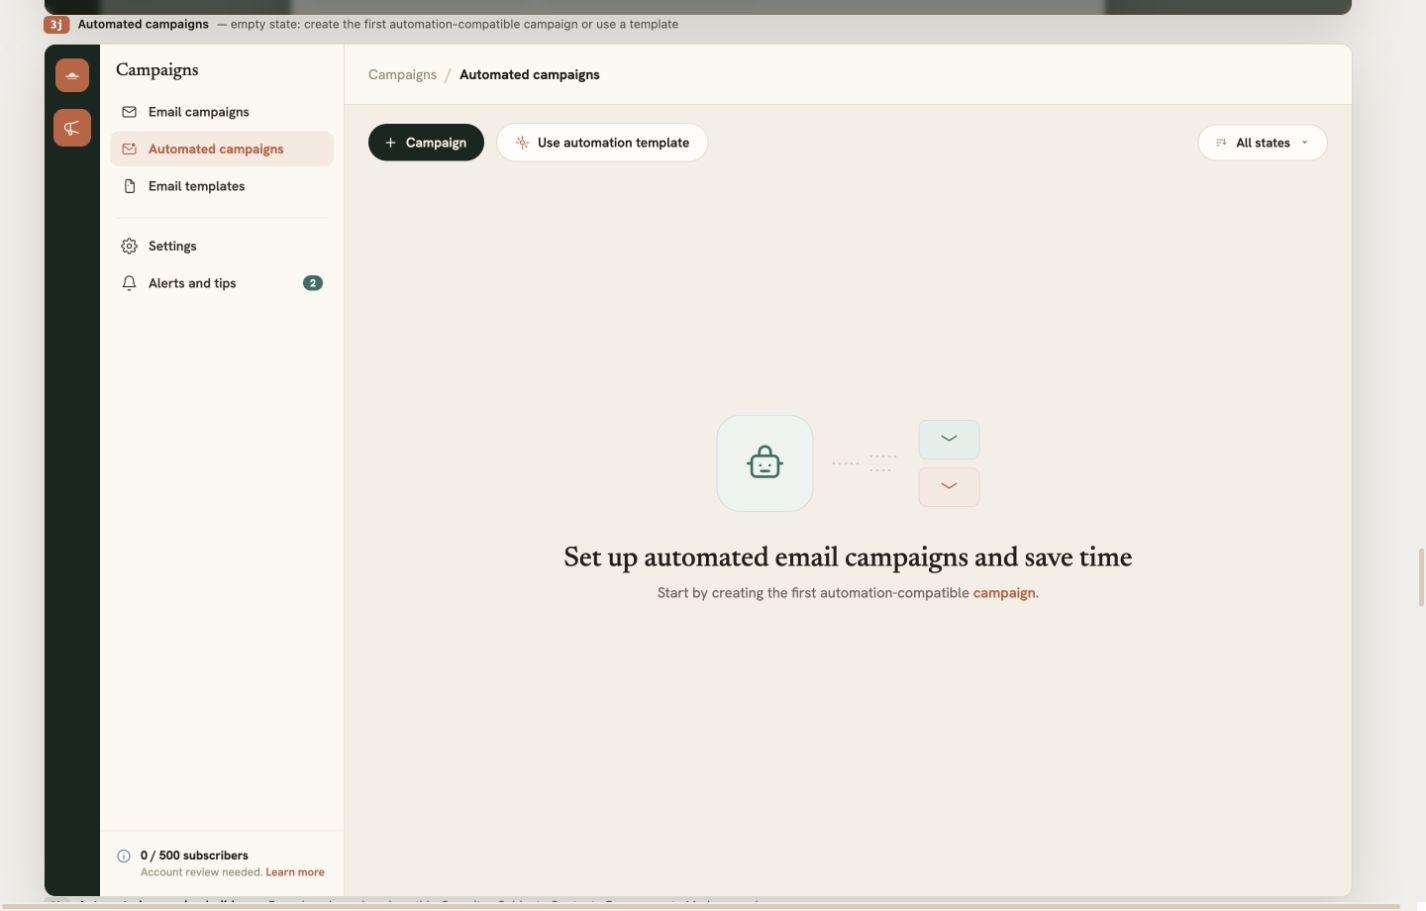Click the Campaigns sidebar heading
1426x911 pixels.
point(157,70)
